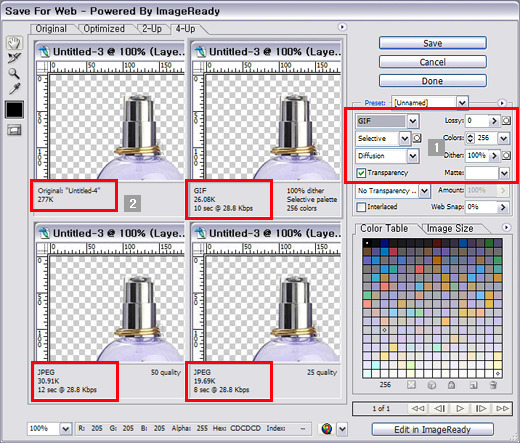Enable the Interlaced checkbox

(x=361, y=207)
